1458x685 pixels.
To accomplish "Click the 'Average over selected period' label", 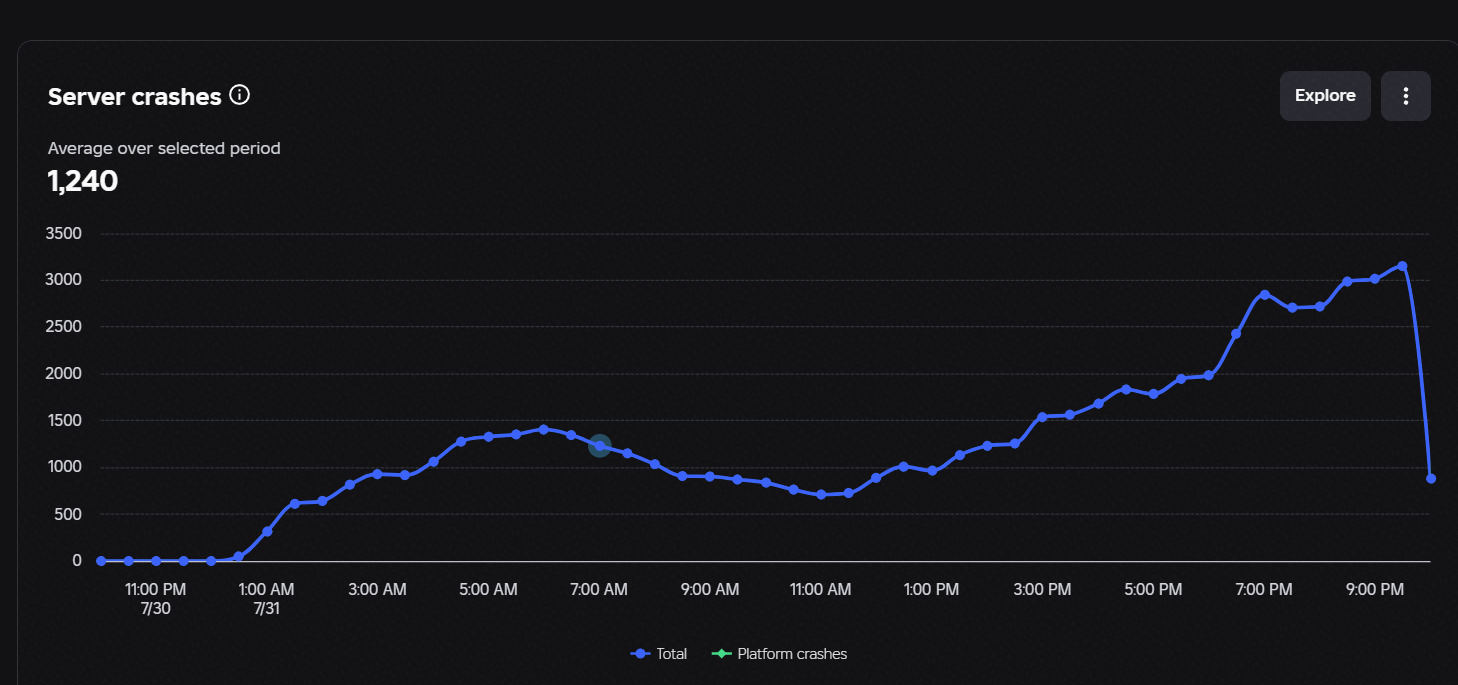I will [164, 148].
